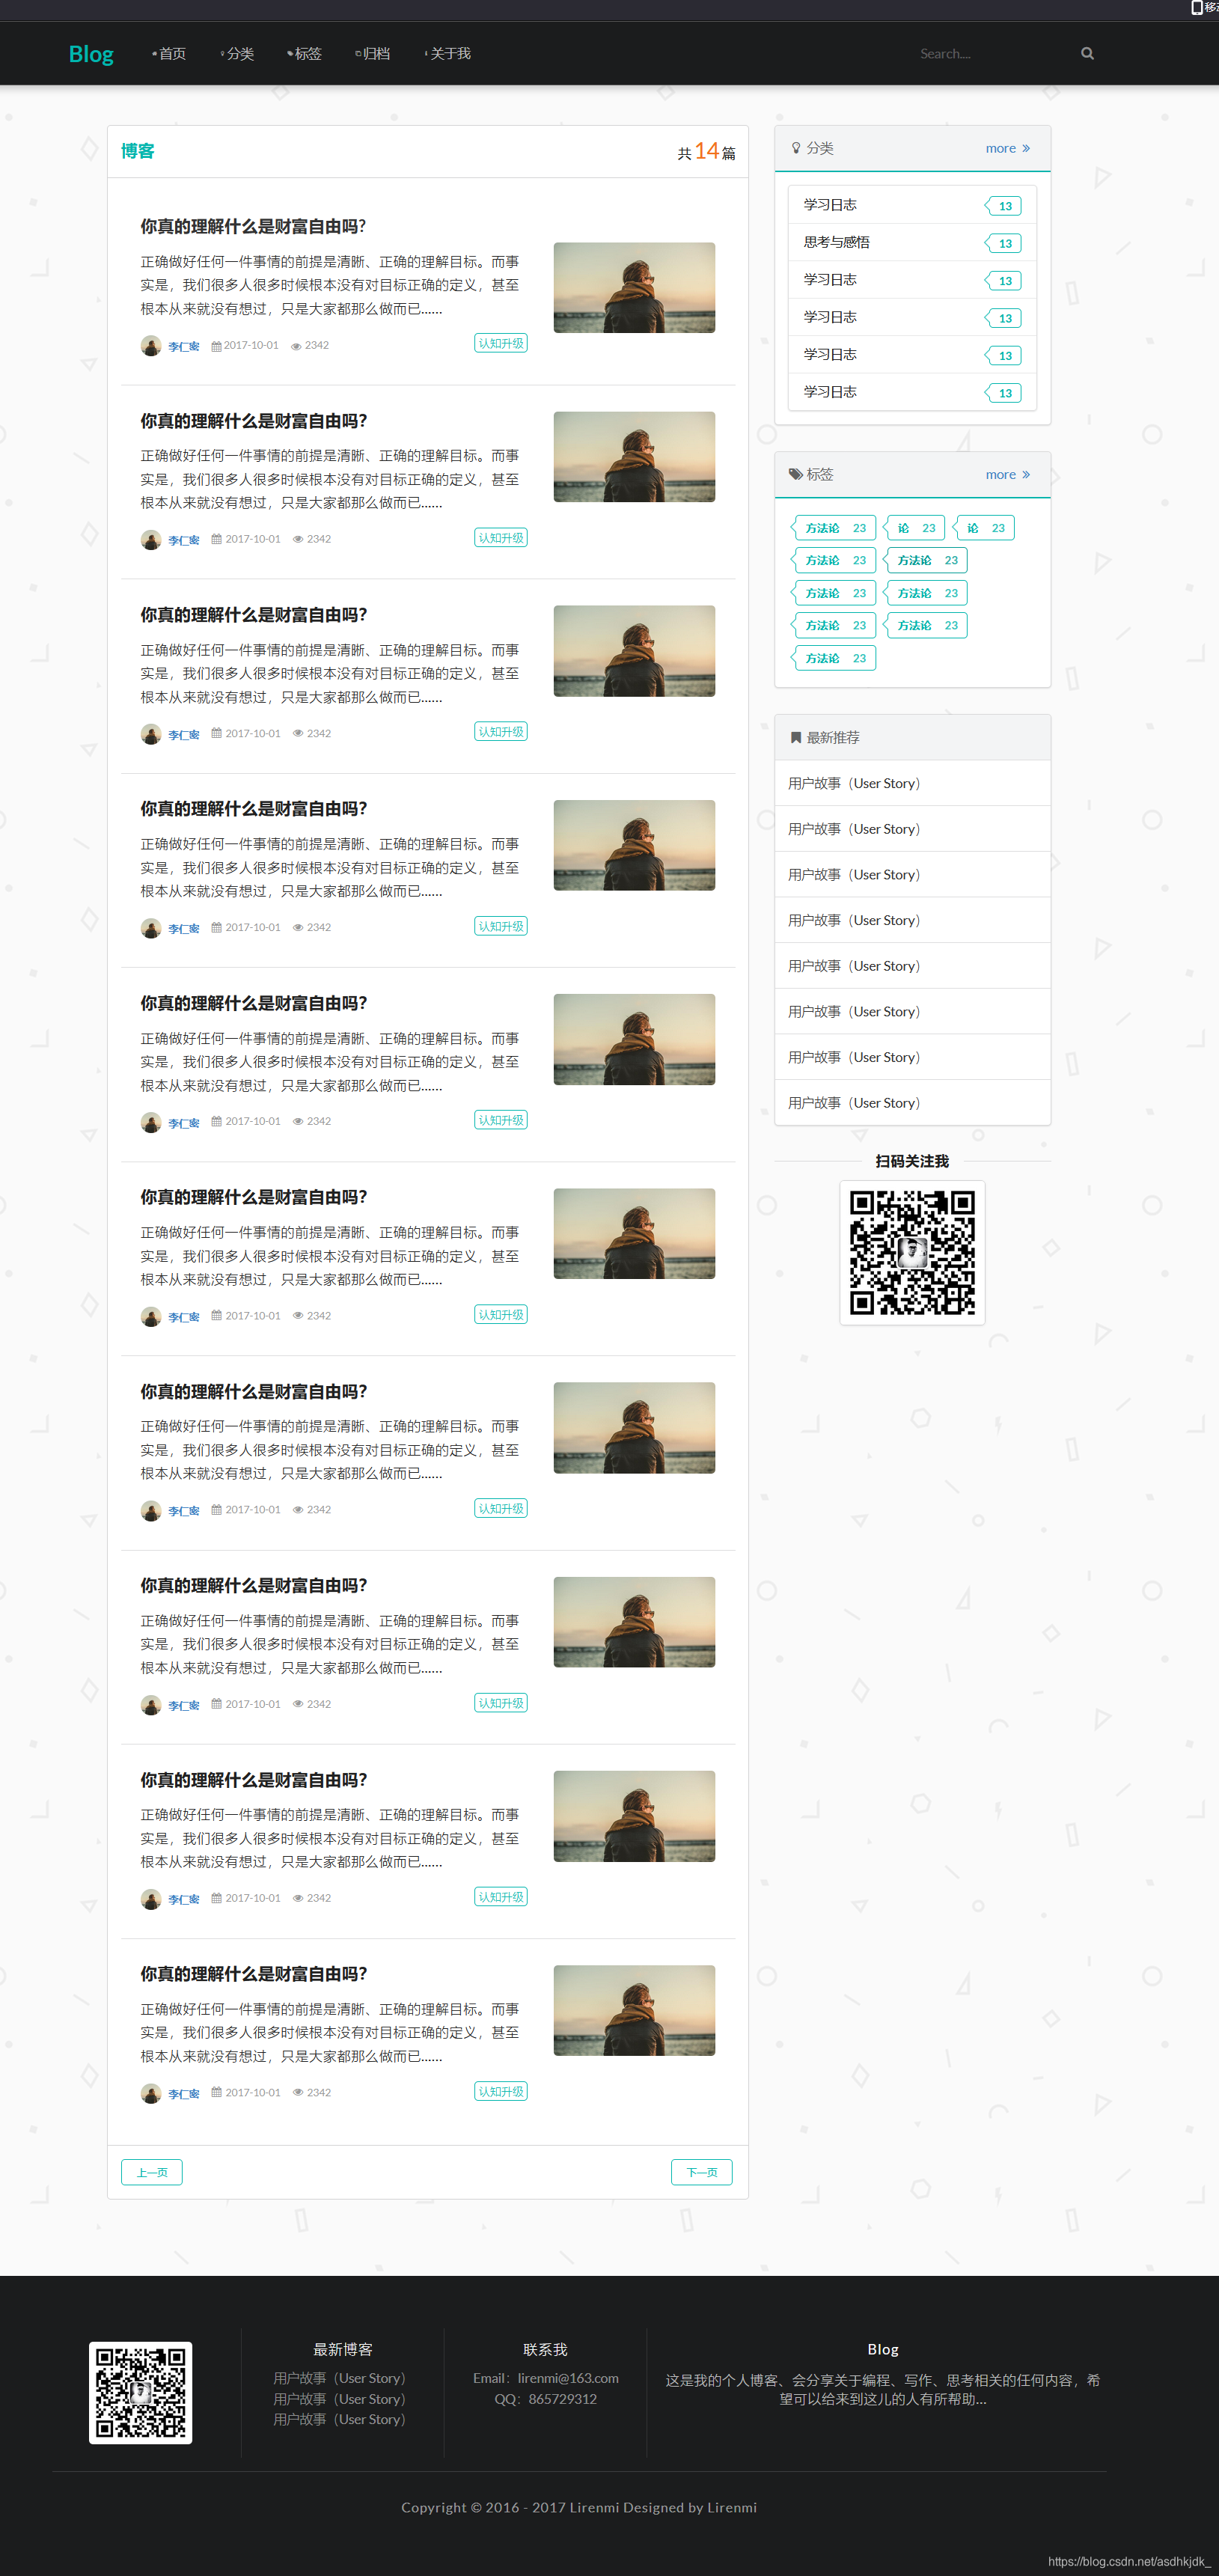
Task: Open the 归档 menu item
Action: point(376,53)
